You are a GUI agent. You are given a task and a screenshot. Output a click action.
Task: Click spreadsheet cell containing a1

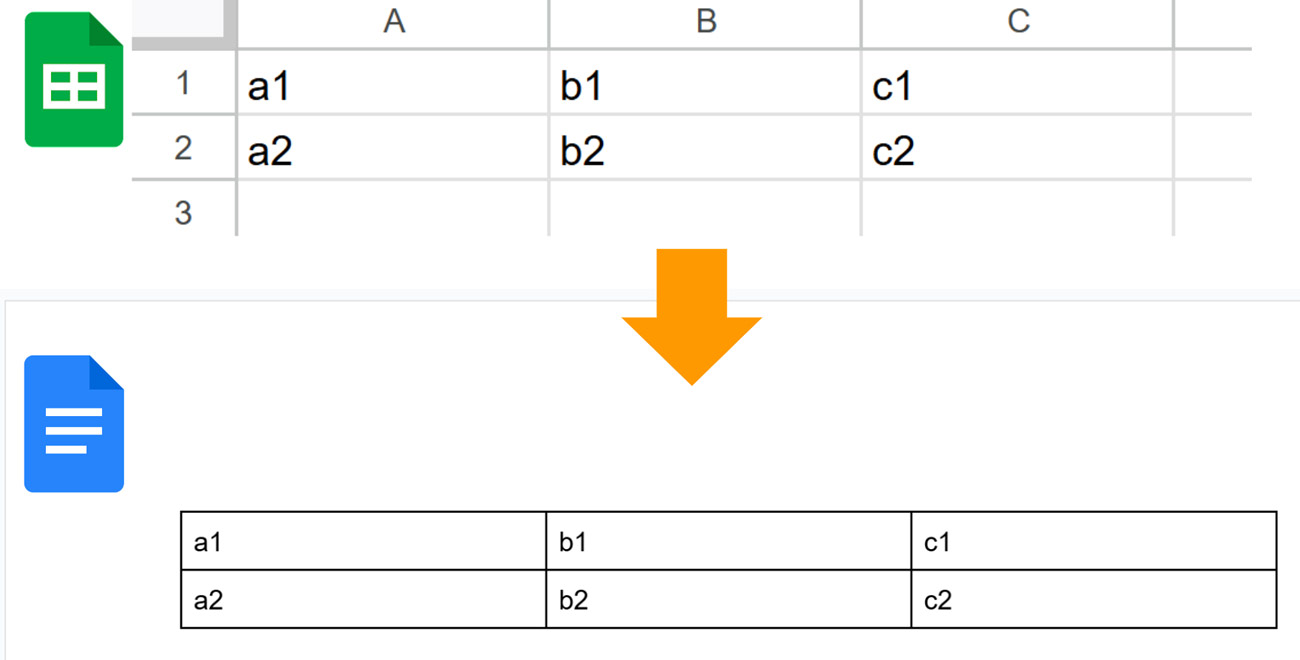[x=393, y=82]
